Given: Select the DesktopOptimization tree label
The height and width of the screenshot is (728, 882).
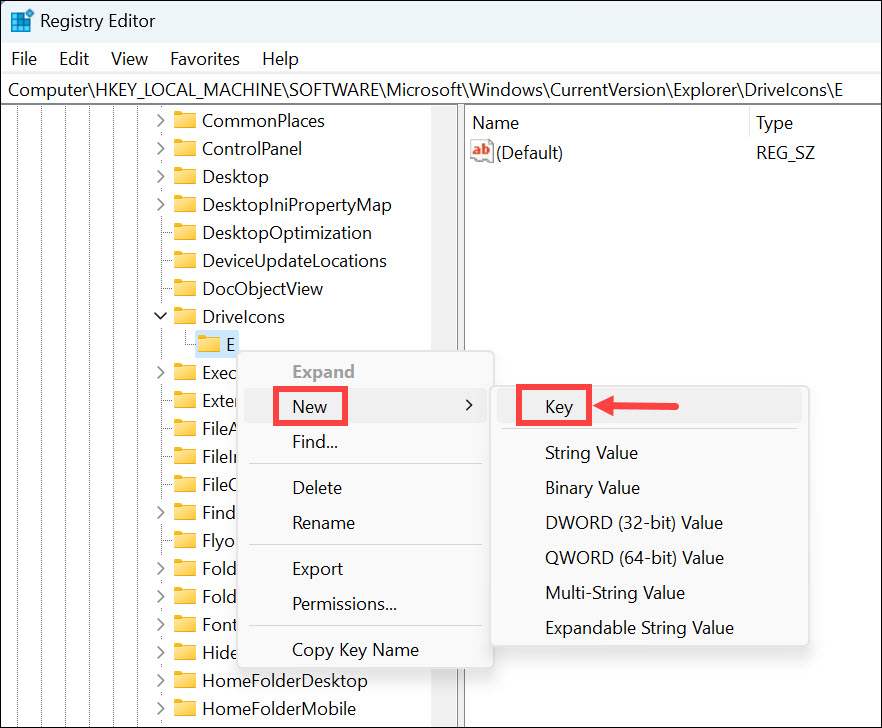Looking at the screenshot, I should click(287, 232).
